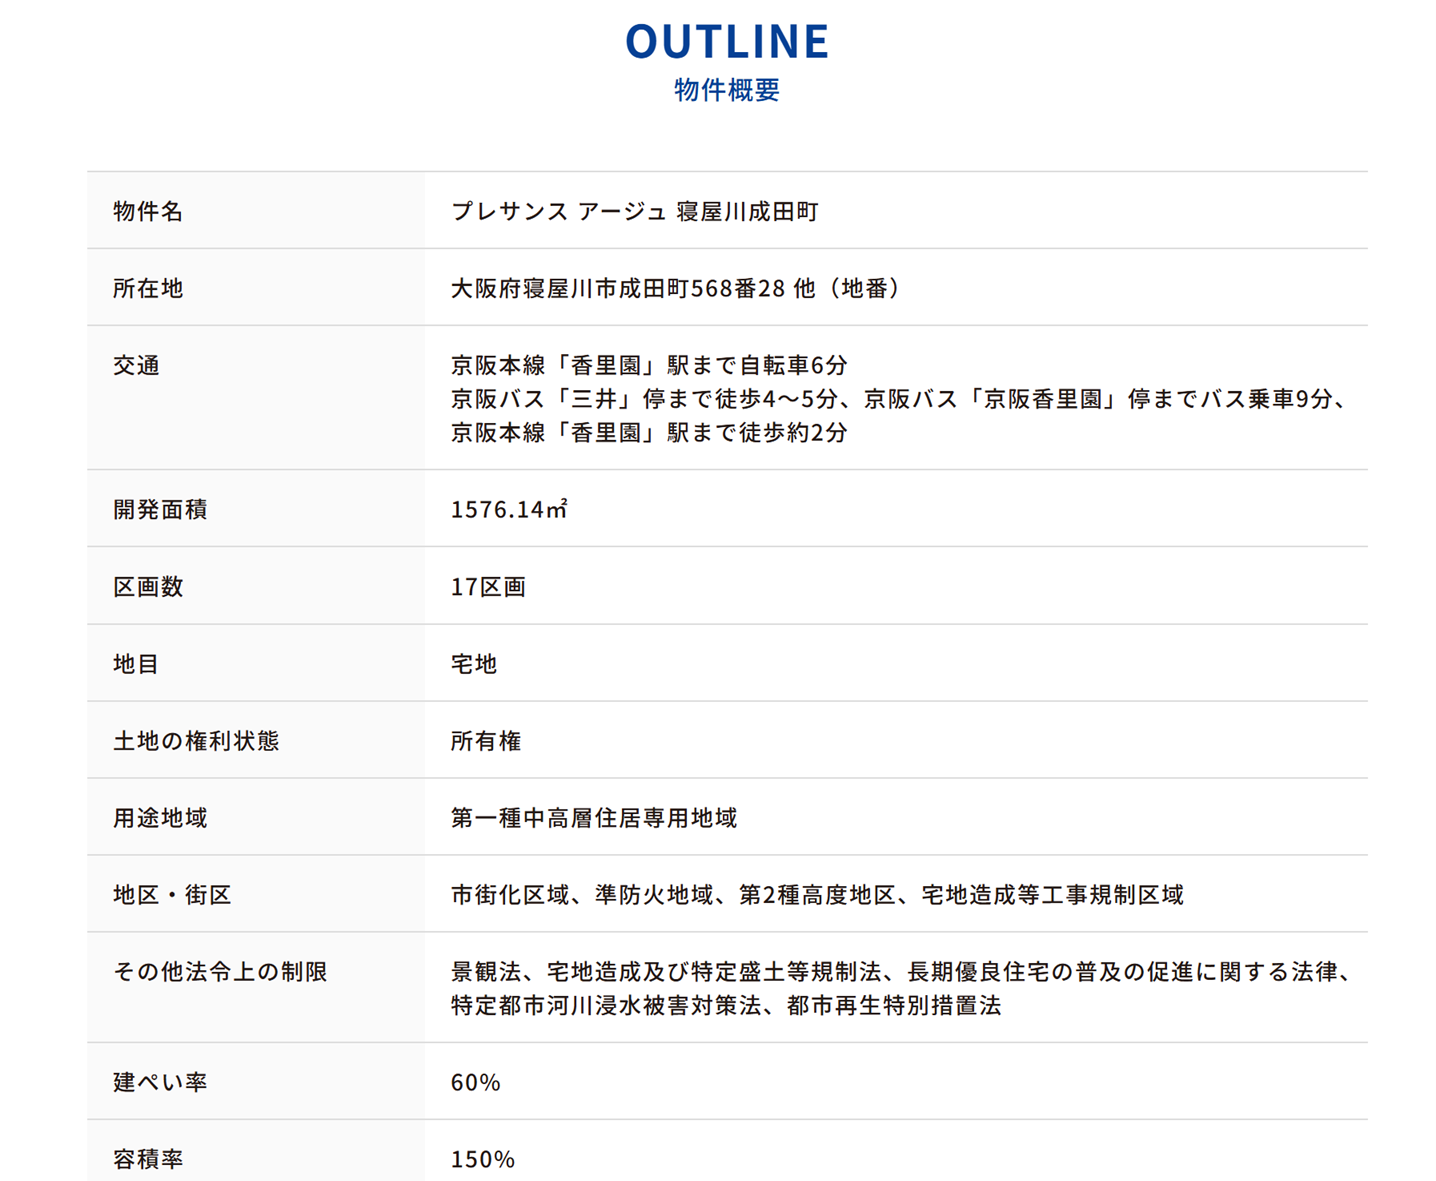Select the value "第一種中高層住居専用地域"
Screen dimensions: 1436x1181
pyautogui.click(x=594, y=817)
